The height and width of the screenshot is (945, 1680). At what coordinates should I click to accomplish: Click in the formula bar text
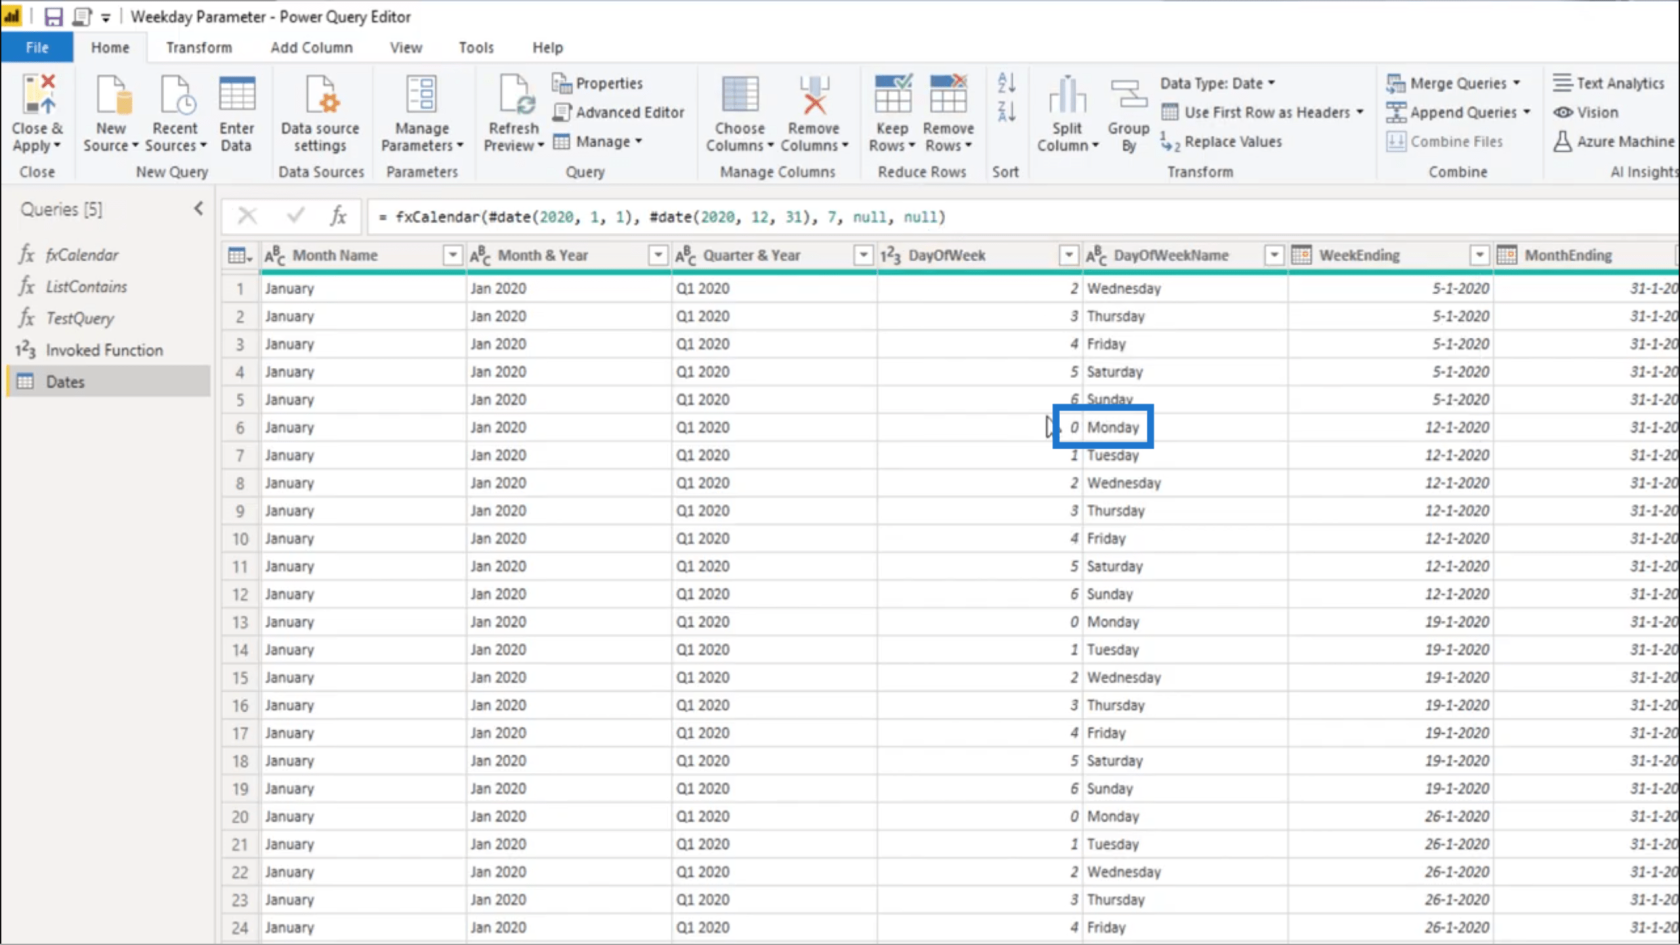coord(661,217)
